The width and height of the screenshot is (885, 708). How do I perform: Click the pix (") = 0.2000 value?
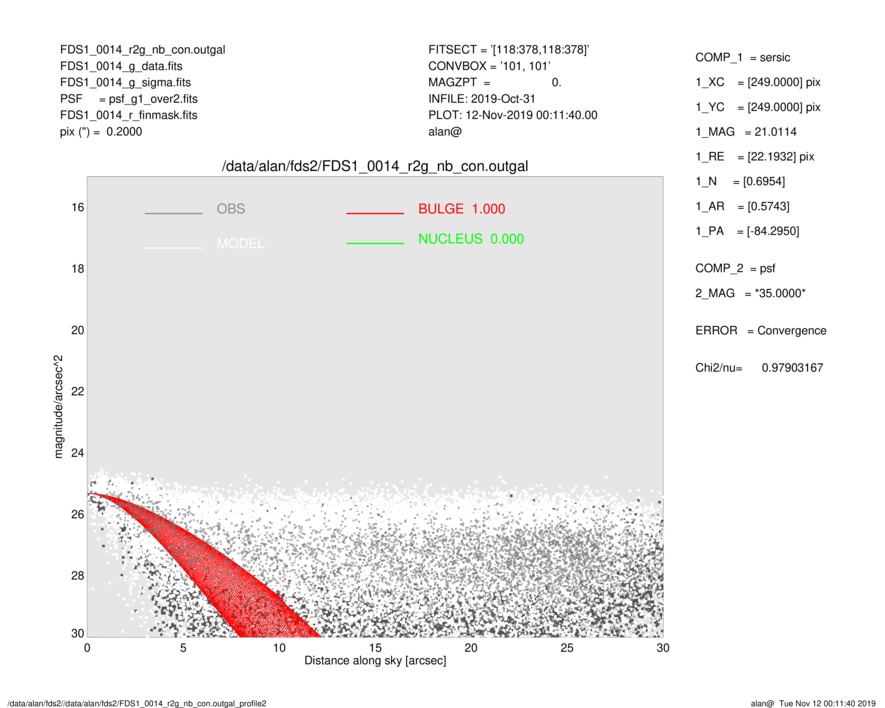click(x=101, y=132)
